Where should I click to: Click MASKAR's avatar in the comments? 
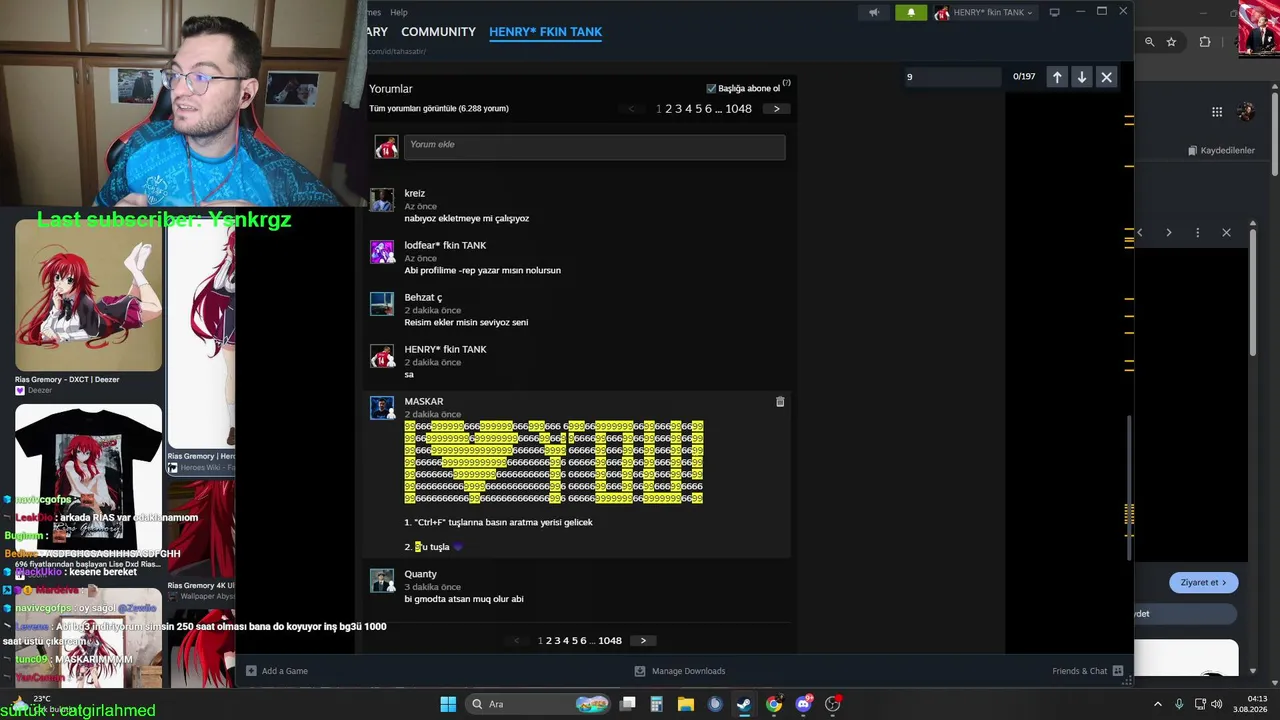382,408
